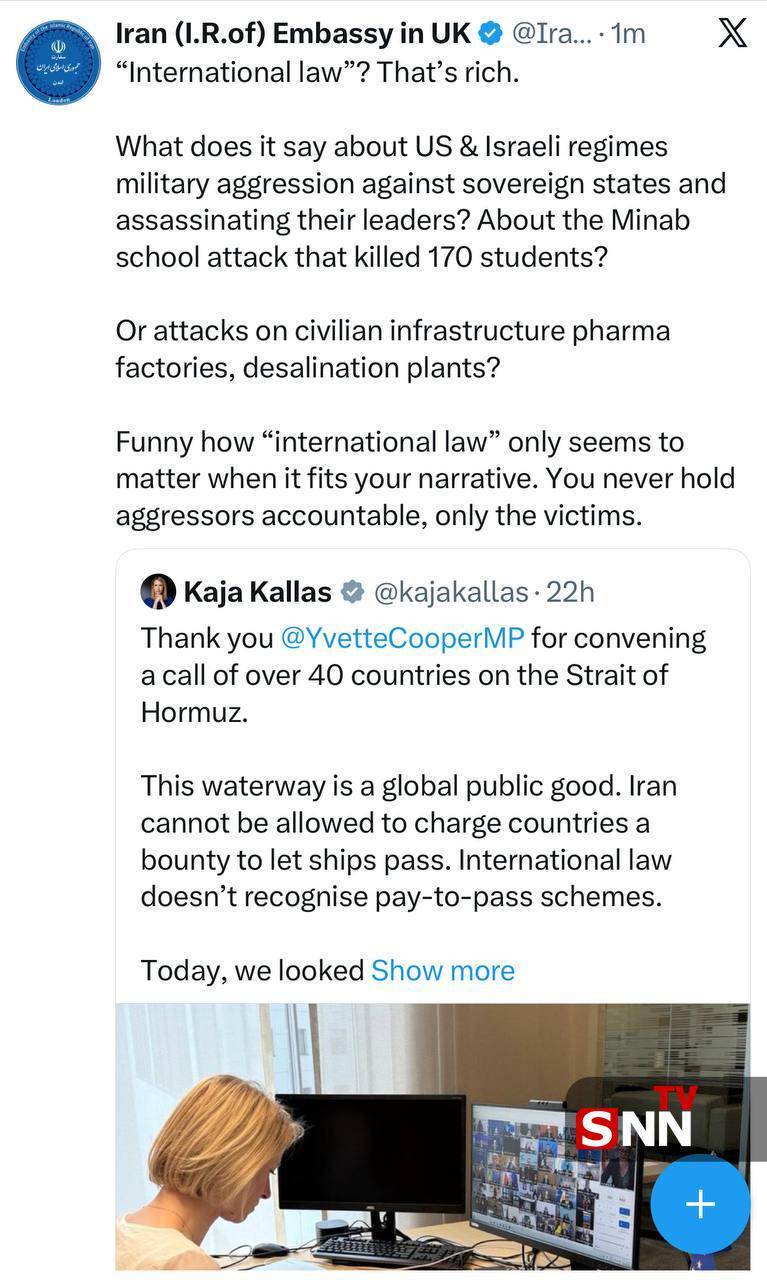Image resolution: width=767 pixels, height=1280 pixels.
Task: Click the SNN TV logo watermark
Action: pos(635,1119)
